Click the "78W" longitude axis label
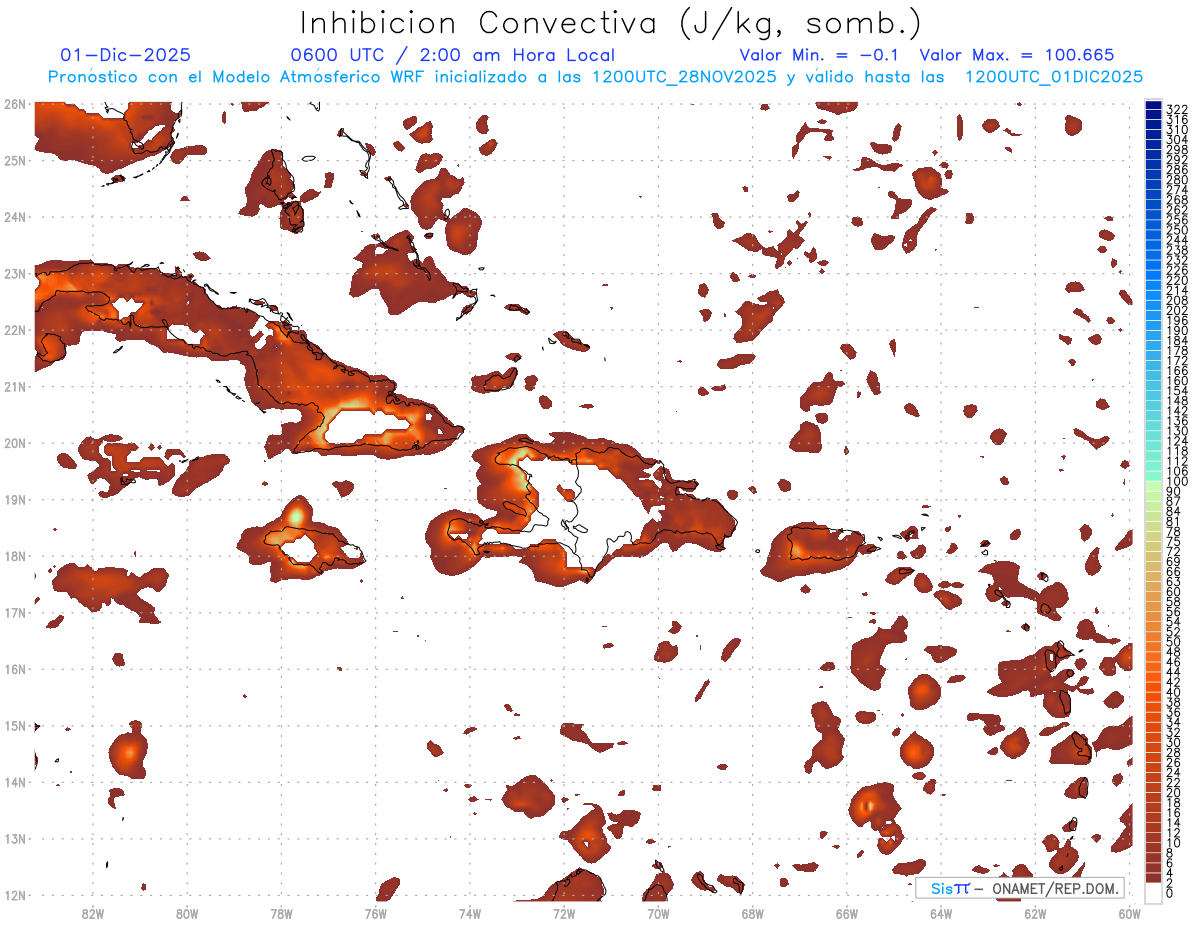Screen dimensions: 1200x927 pyautogui.click(x=281, y=913)
